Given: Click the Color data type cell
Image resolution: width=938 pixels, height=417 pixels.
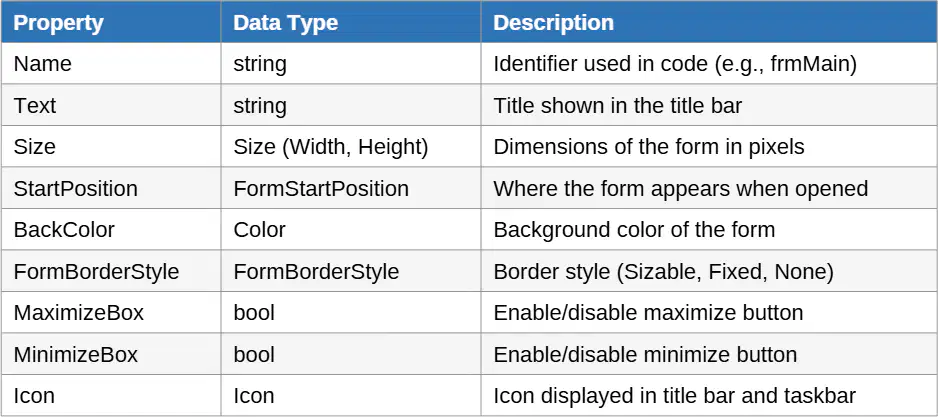Looking at the screenshot, I should click(x=351, y=230).
